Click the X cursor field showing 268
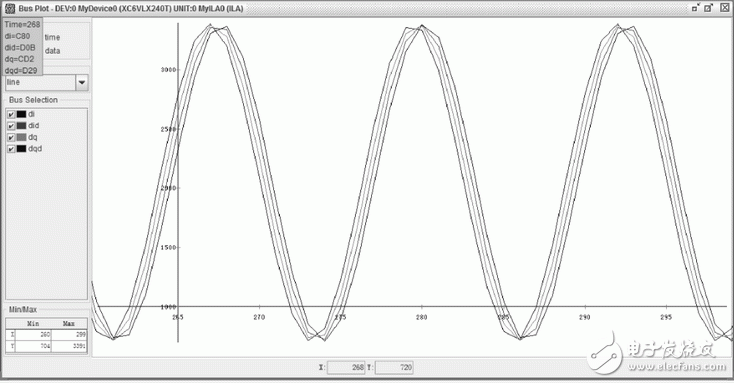This screenshot has height=383, width=734. tap(346, 368)
